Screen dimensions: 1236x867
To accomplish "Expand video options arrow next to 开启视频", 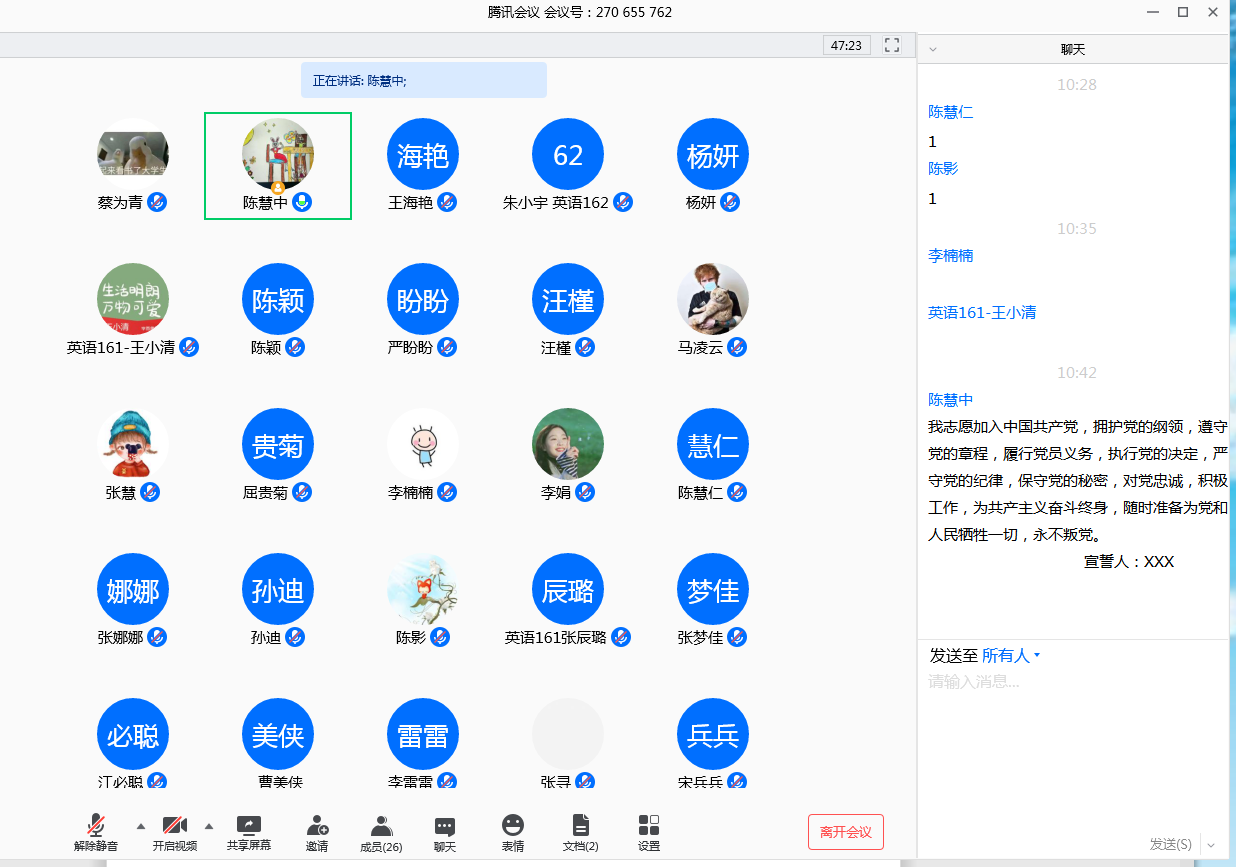I will click(x=209, y=826).
